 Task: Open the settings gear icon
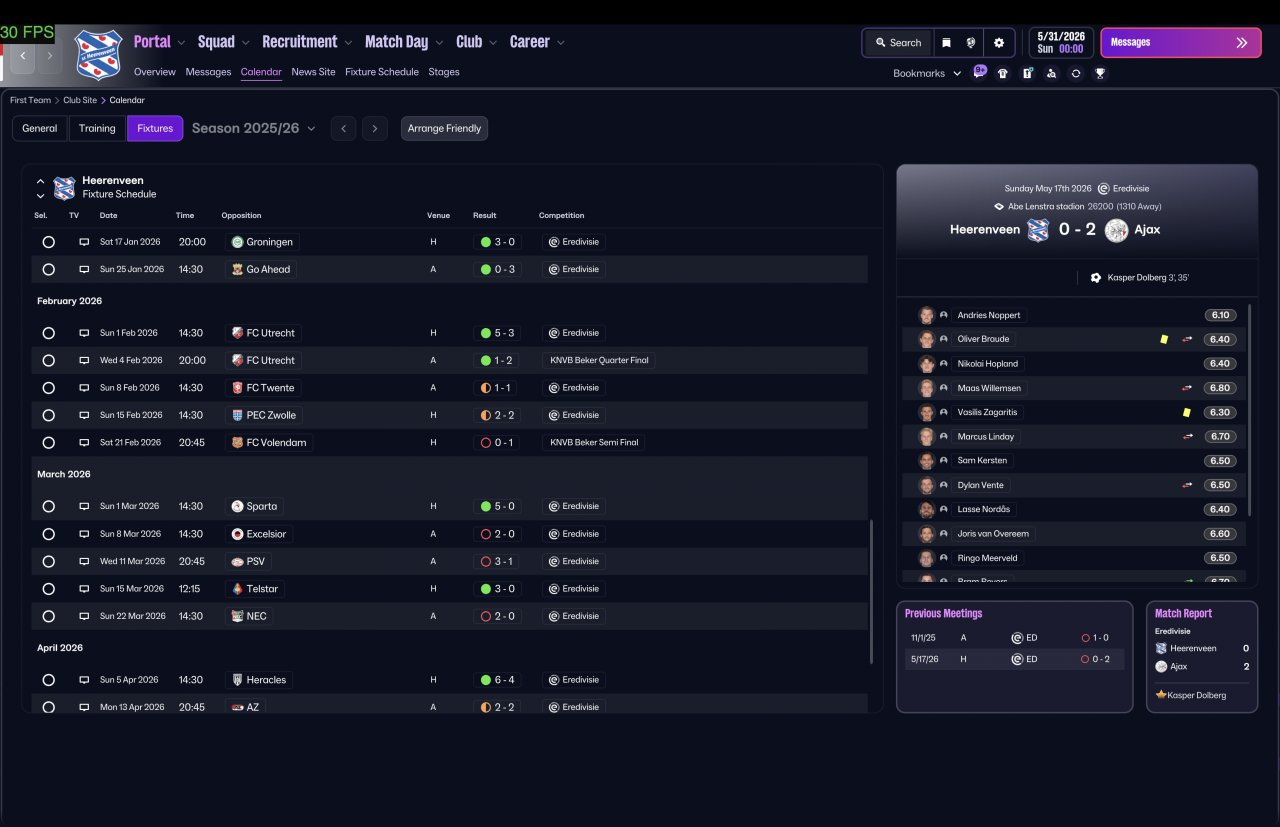tap(998, 43)
